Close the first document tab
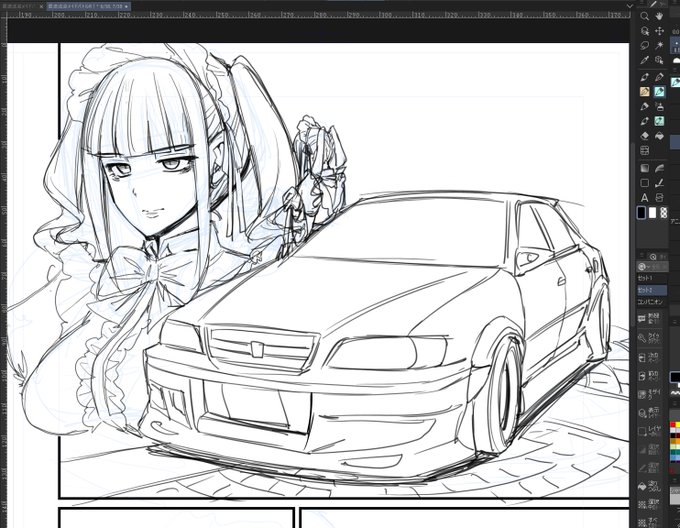The height and width of the screenshot is (528, 680). pos(42,7)
